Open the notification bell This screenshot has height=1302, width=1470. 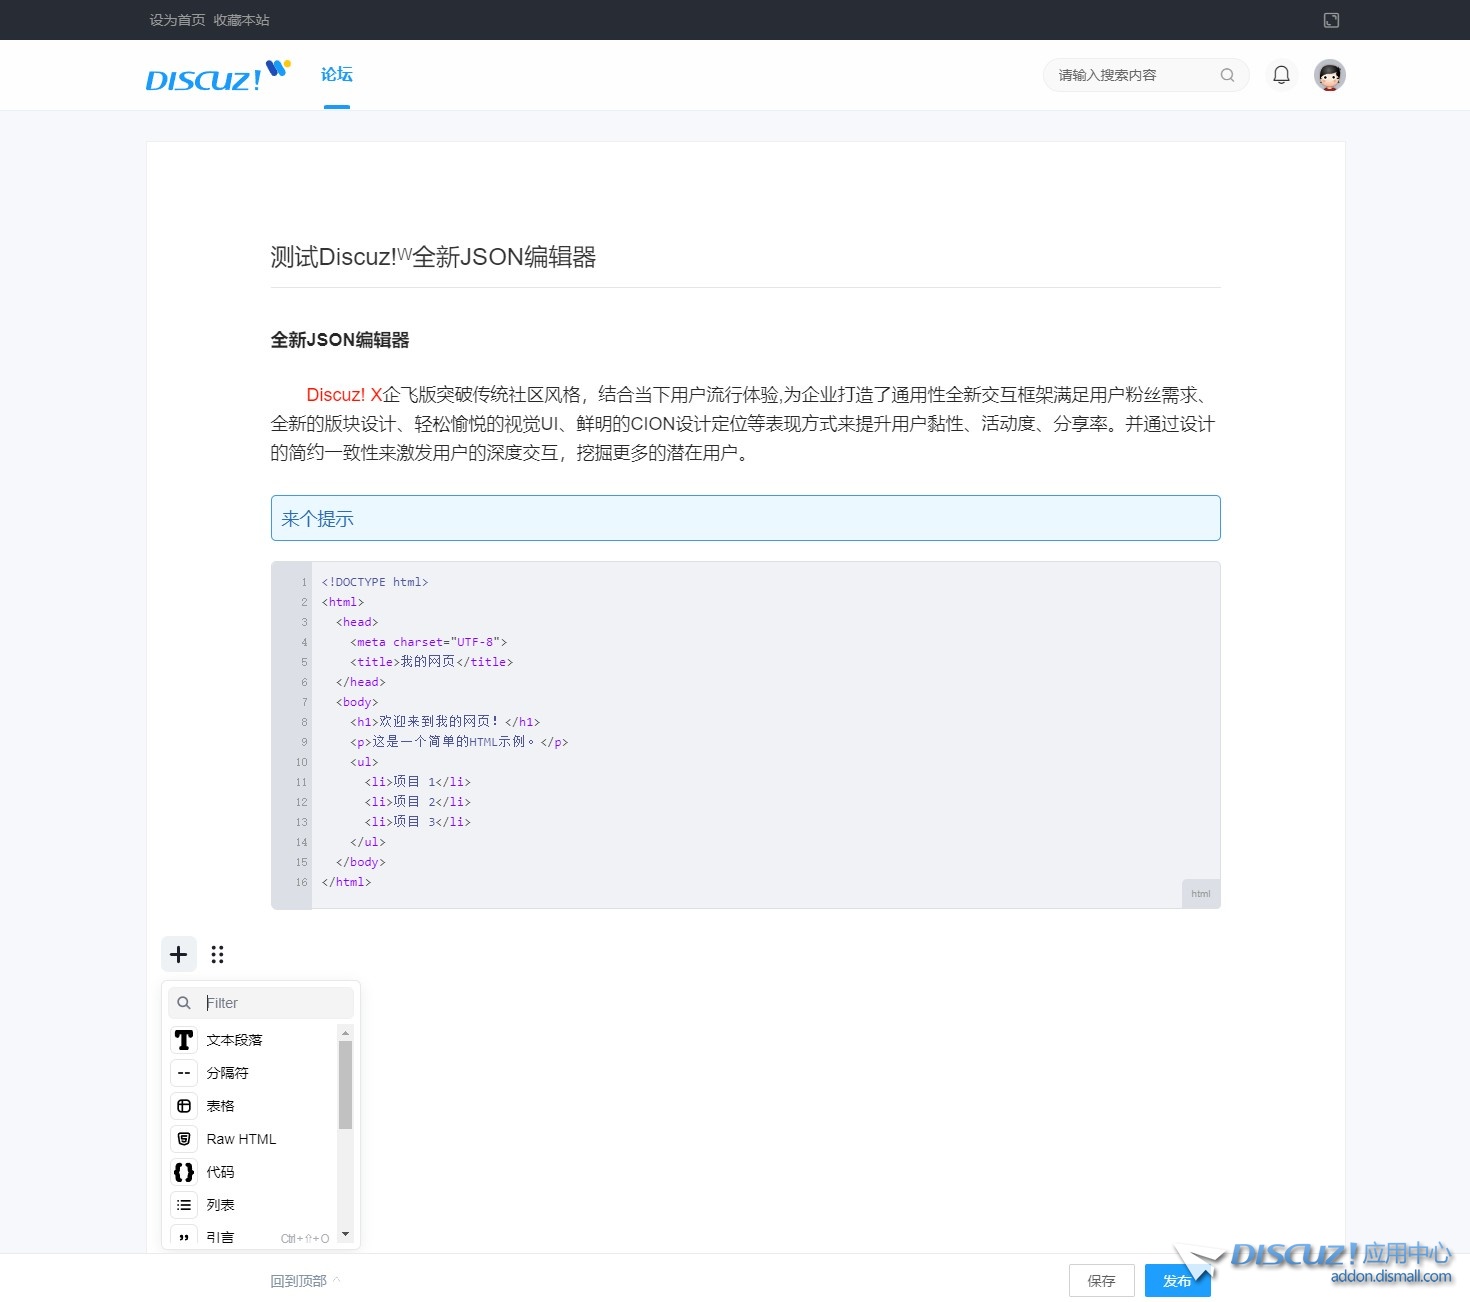click(1281, 75)
